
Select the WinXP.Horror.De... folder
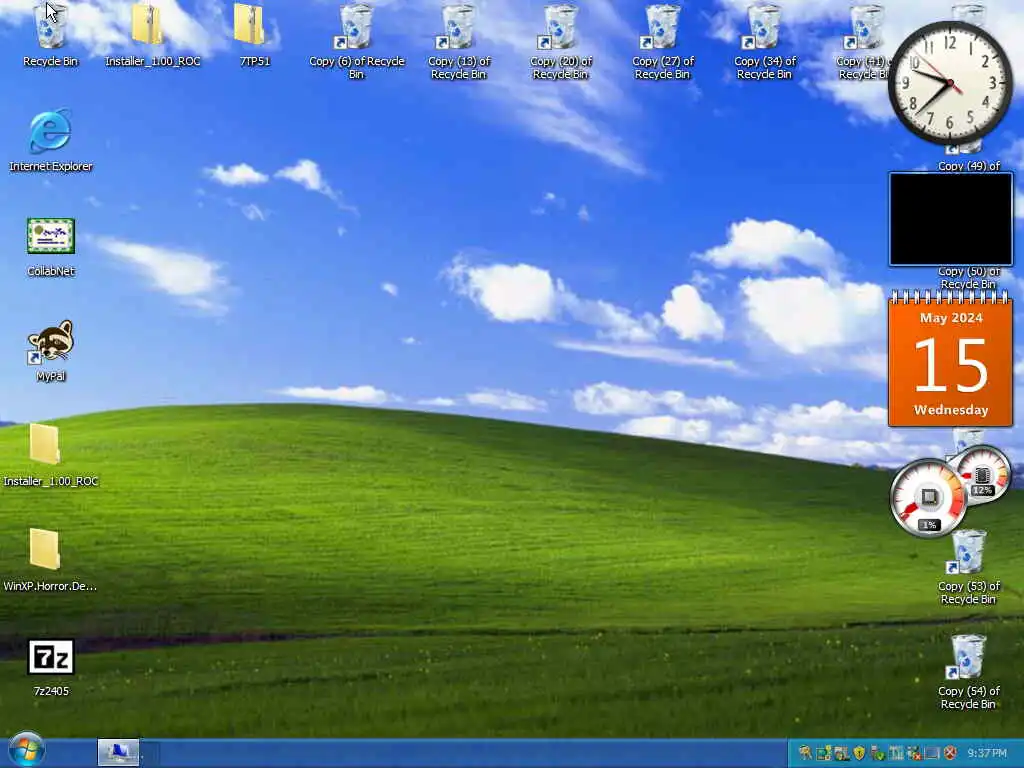coord(50,560)
